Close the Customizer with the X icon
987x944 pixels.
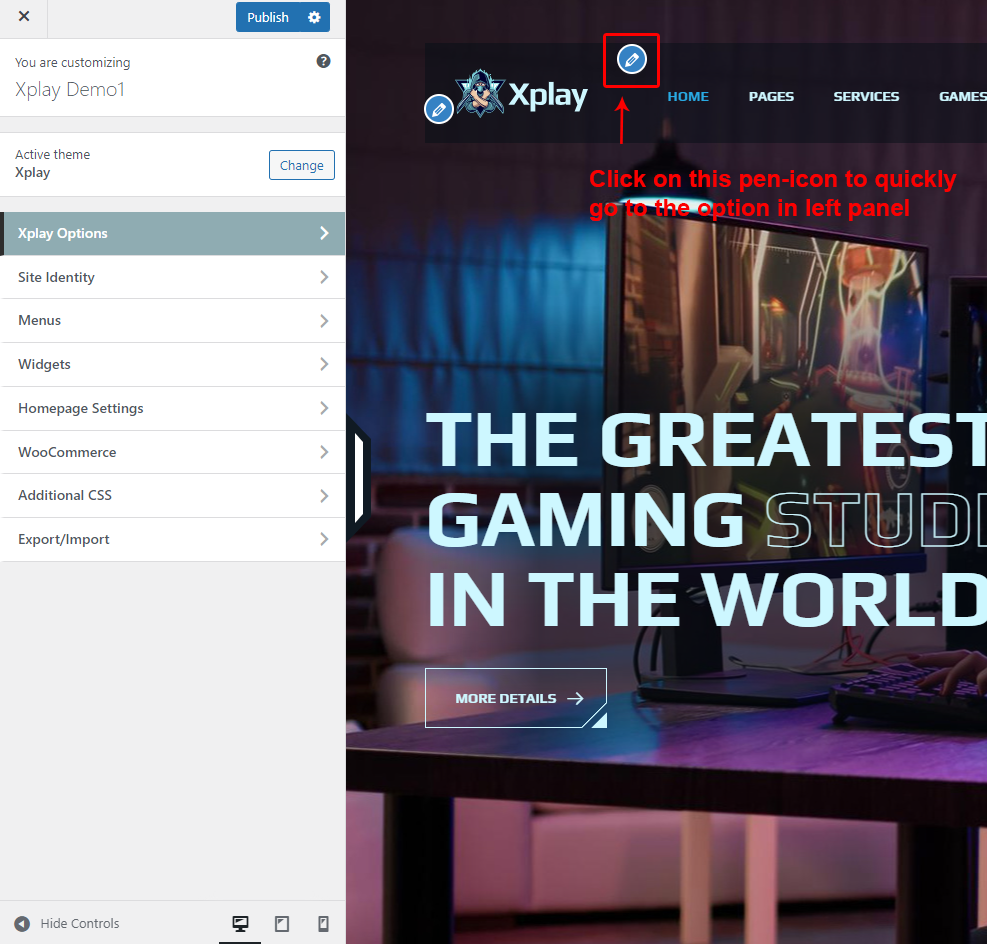pyautogui.click(x=24, y=17)
